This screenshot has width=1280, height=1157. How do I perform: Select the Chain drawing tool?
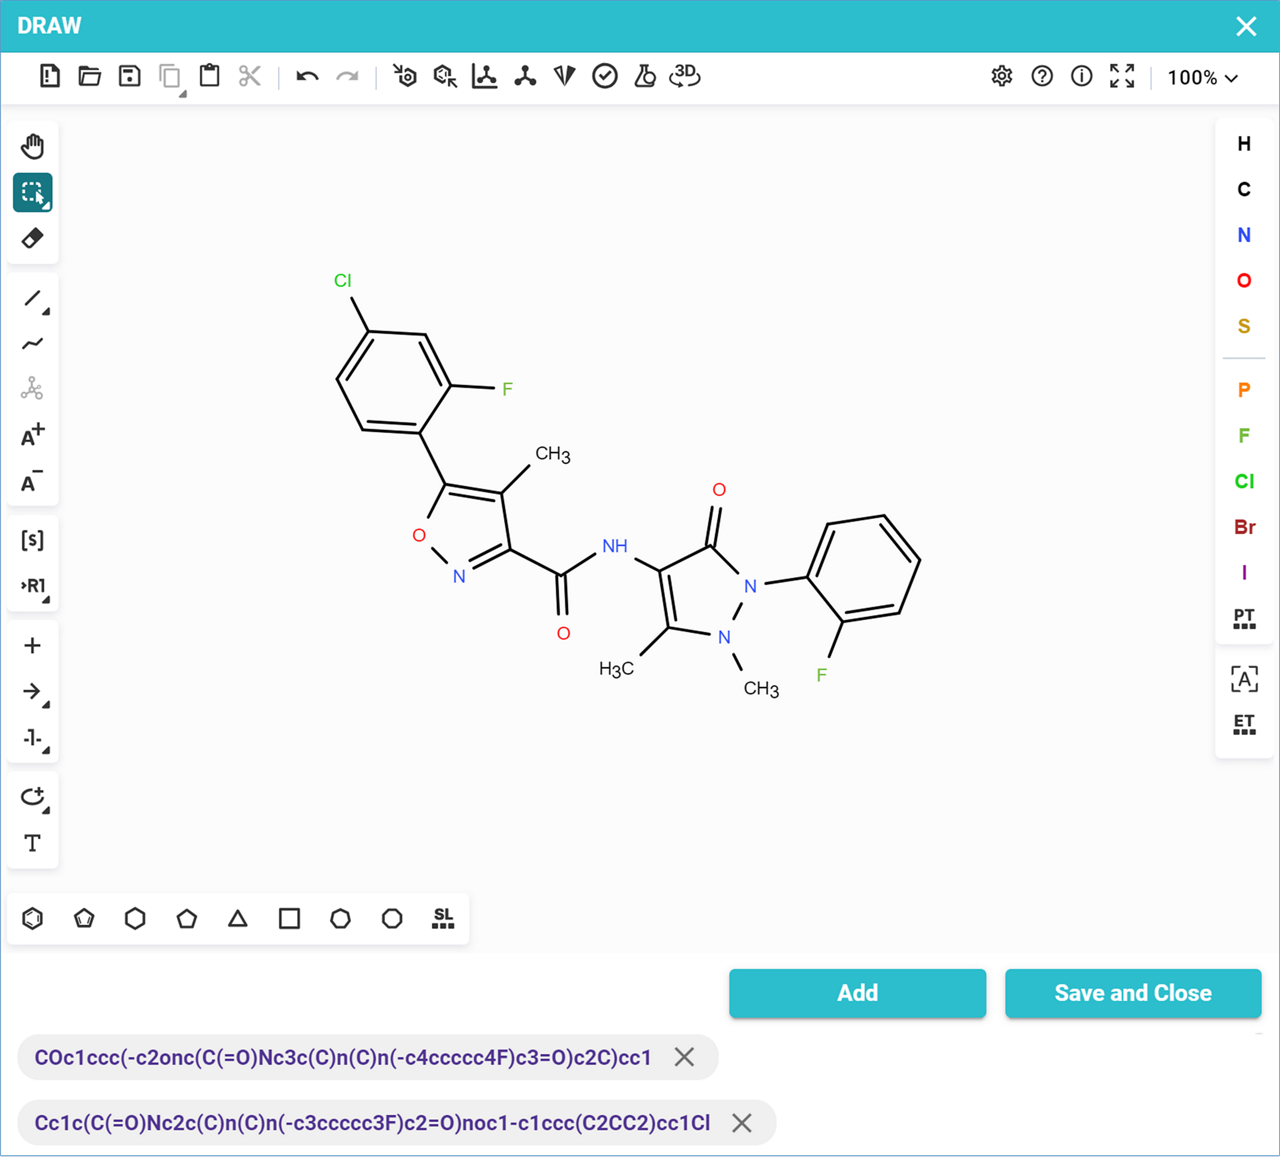[x=32, y=344]
